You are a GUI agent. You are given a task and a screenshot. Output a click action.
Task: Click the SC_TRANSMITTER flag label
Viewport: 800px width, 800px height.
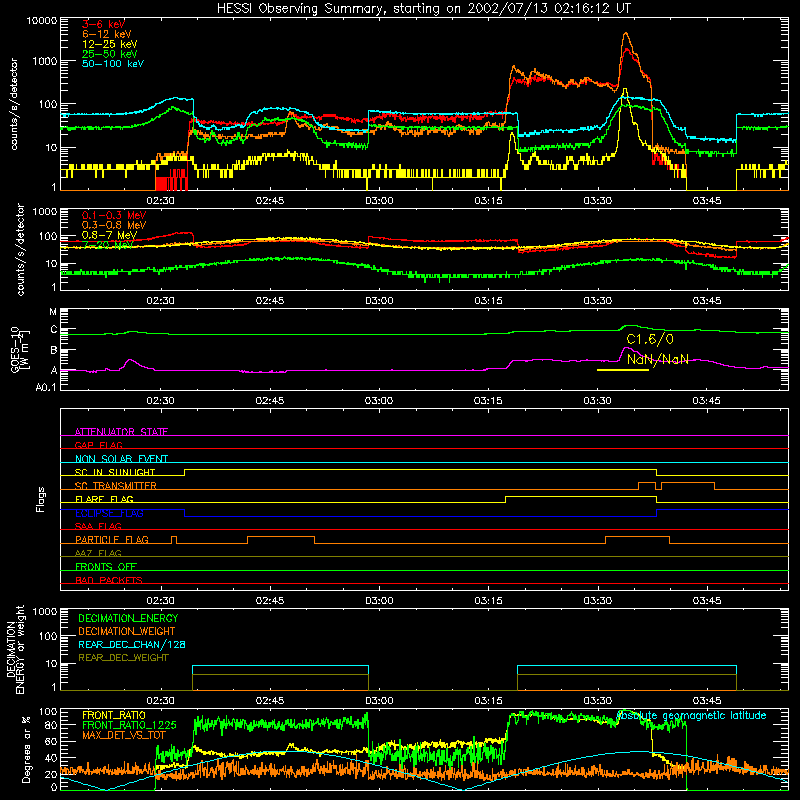pyautogui.click(x=116, y=486)
